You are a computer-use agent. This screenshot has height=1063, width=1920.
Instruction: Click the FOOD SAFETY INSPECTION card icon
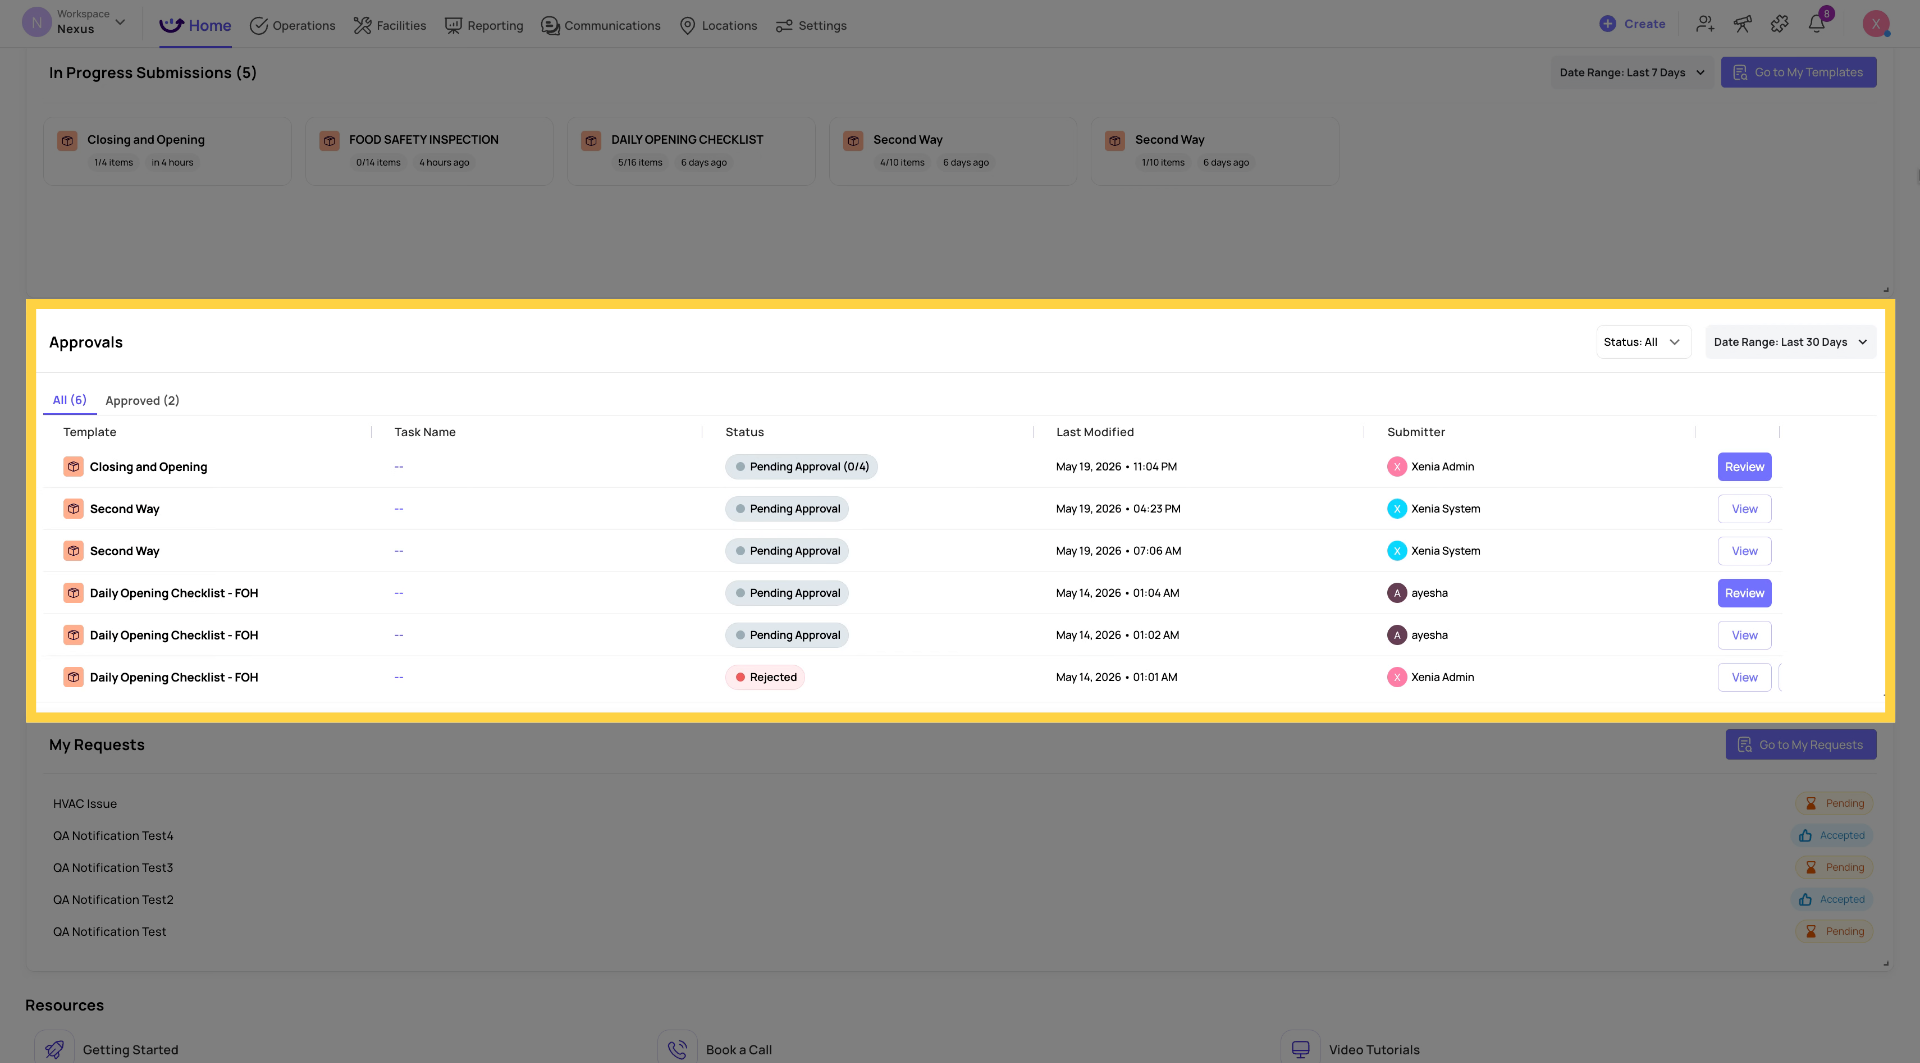click(x=329, y=141)
